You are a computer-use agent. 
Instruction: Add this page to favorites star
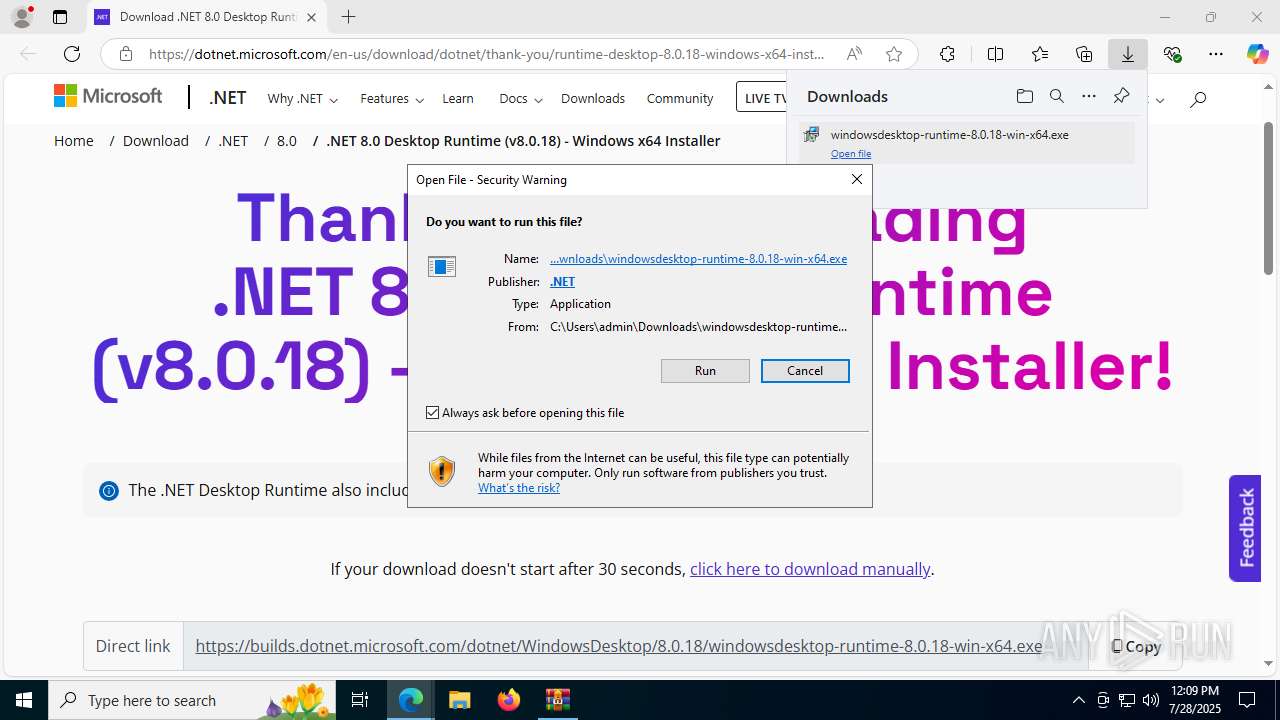tap(894, 54)
